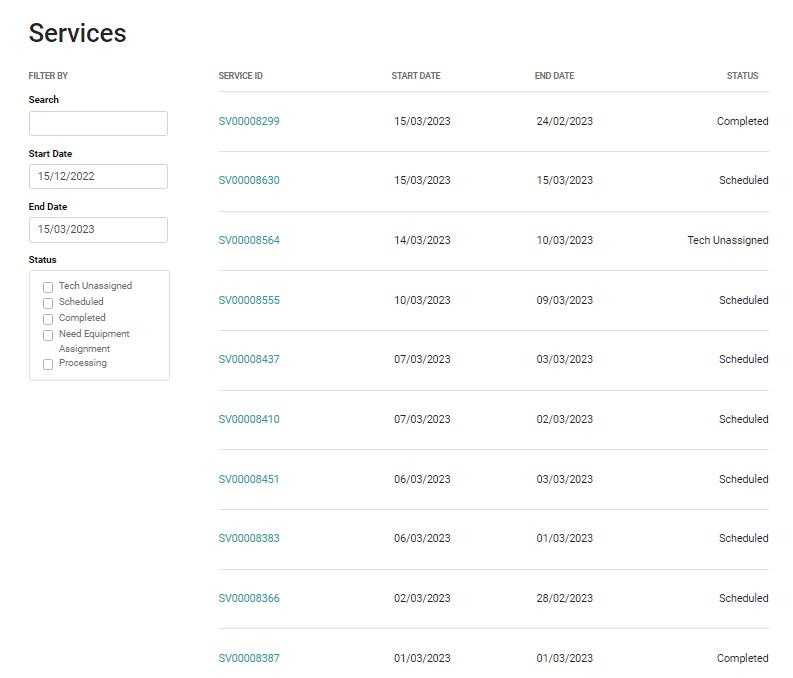Open service link SV00008437
Image resolution: width=793 pixels, height=678 pixels.
coord(249,359)
